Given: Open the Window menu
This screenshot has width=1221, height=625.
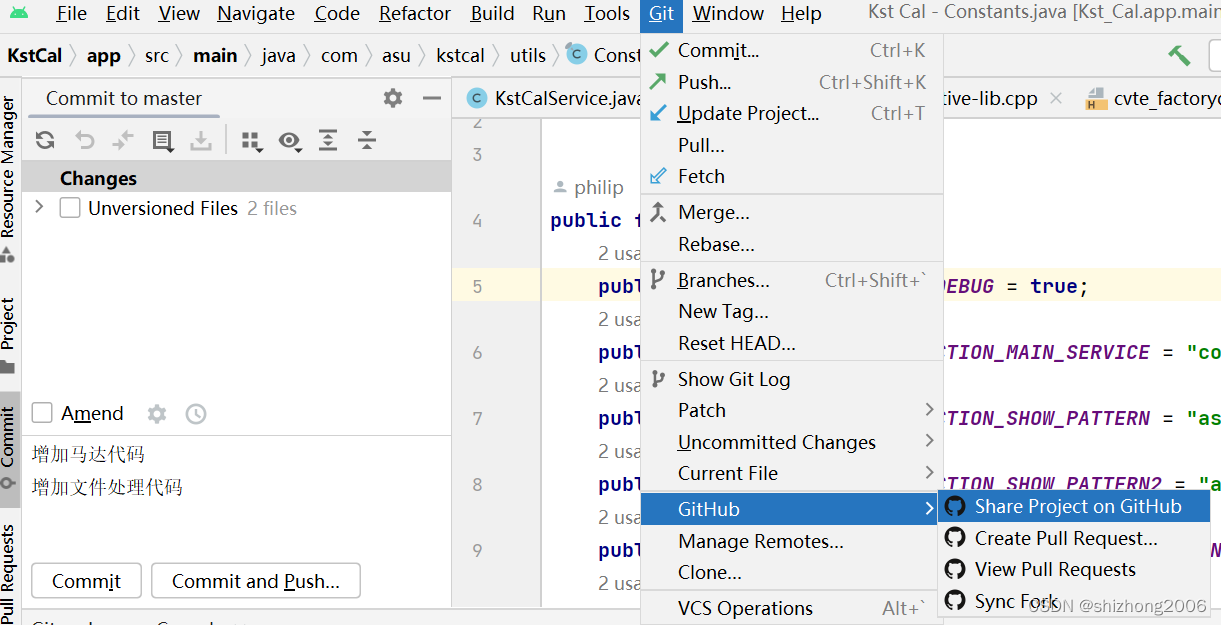Looking at the screenshot, I should coord(728,14).
